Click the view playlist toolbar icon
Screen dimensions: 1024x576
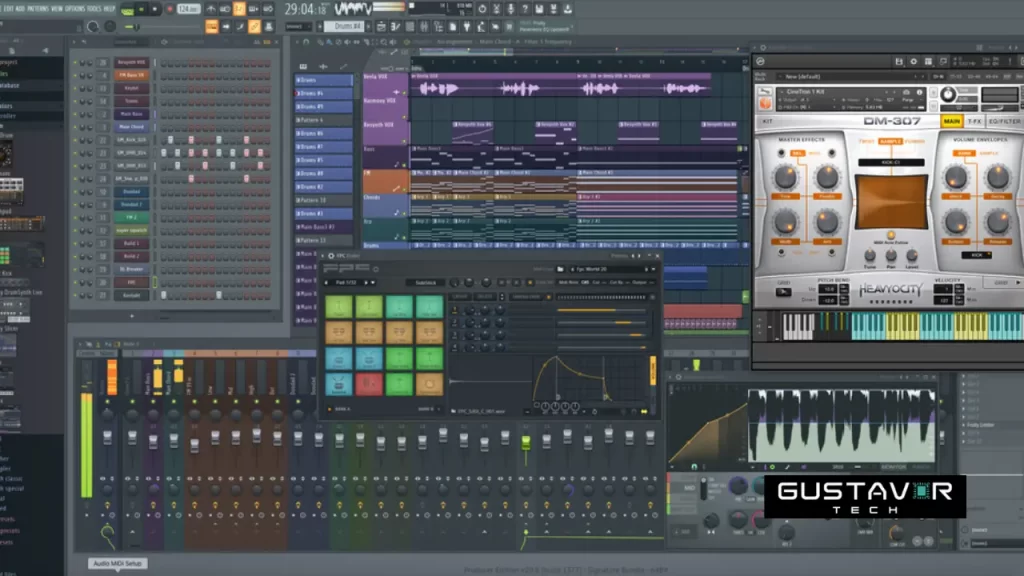click(381, 26)
